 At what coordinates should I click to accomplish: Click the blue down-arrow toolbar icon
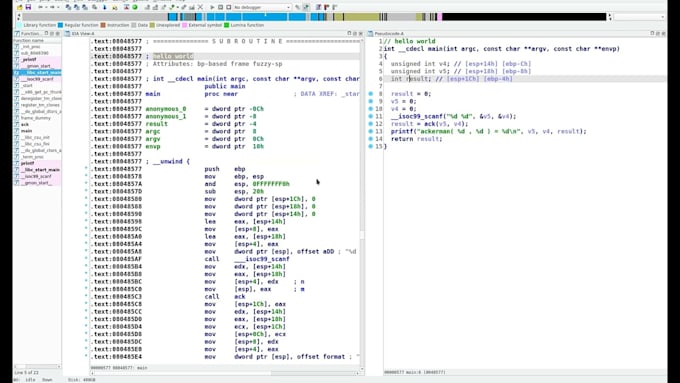point(105,7)
